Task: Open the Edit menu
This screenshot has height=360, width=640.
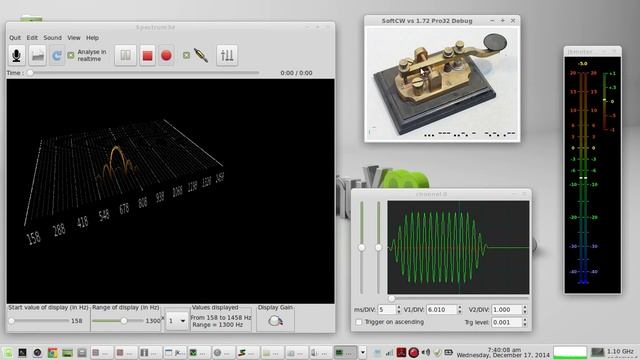Action: tap(32, 38)
